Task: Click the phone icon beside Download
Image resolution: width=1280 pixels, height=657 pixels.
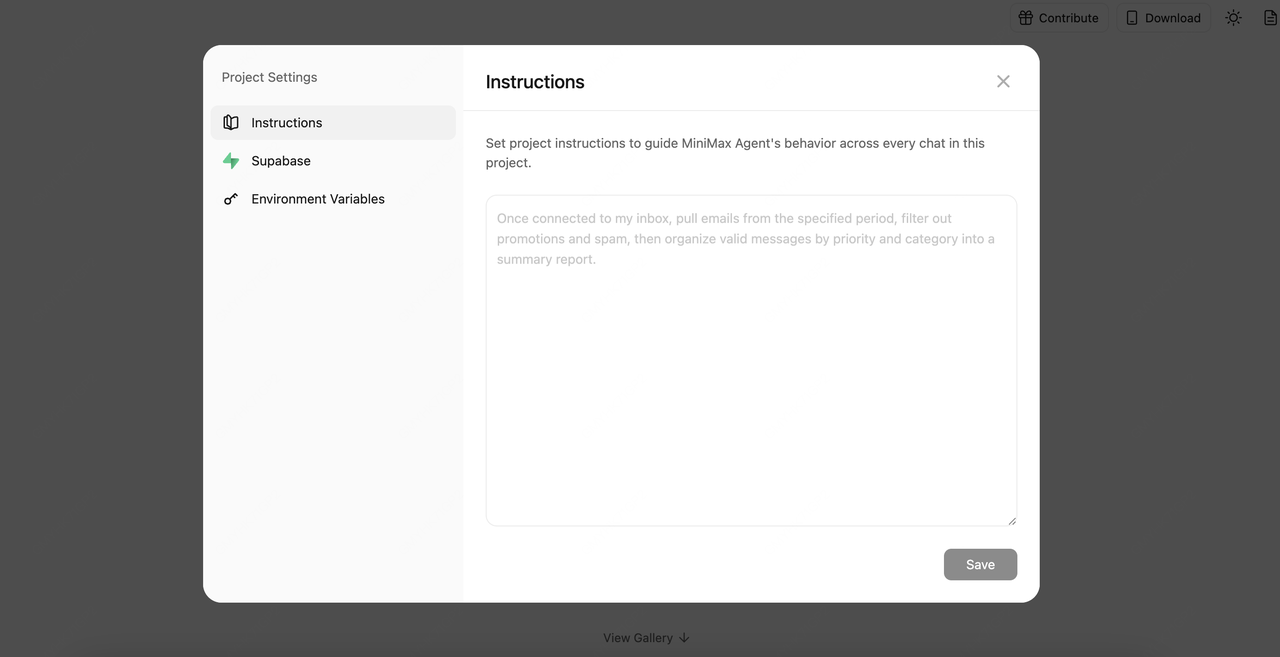Action: [1132, 18]
